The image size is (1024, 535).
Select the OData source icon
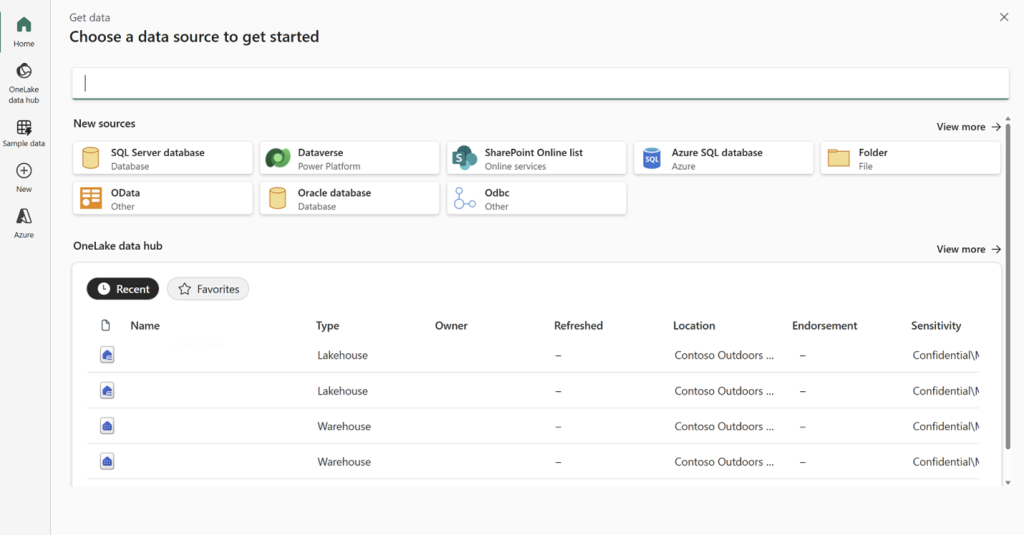(x=91, y=198)
